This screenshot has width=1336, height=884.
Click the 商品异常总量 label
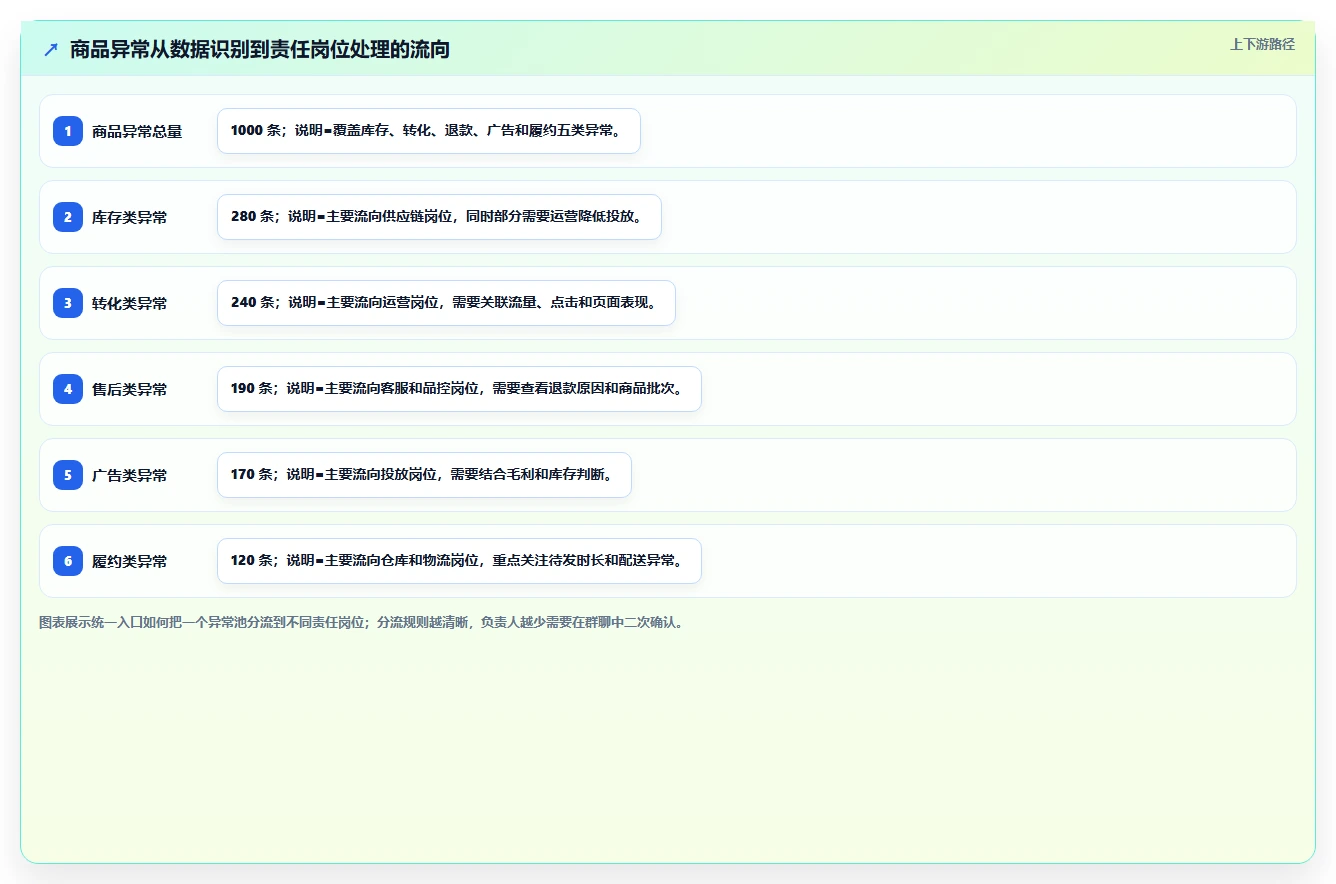(x=137, y=131)
